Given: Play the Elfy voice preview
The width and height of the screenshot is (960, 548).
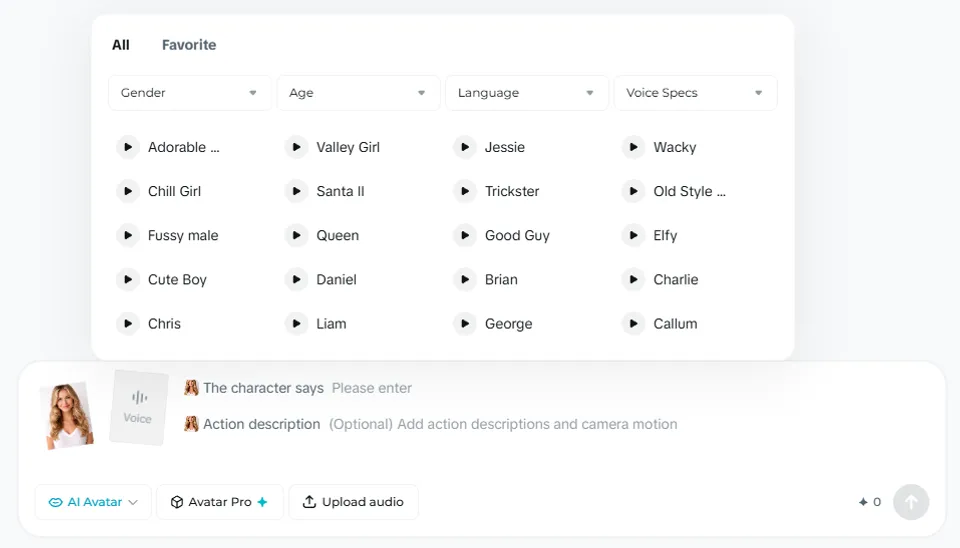Looking at the screenshot, I should (x=633, y=235).
